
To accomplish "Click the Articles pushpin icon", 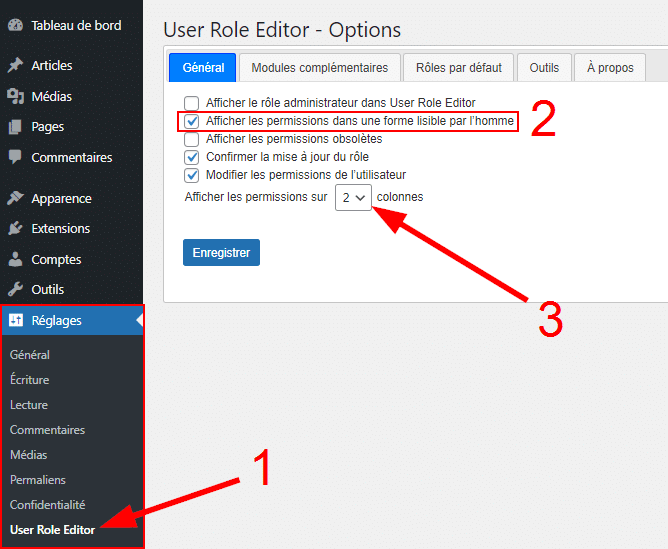I will (x=15, y=65).
